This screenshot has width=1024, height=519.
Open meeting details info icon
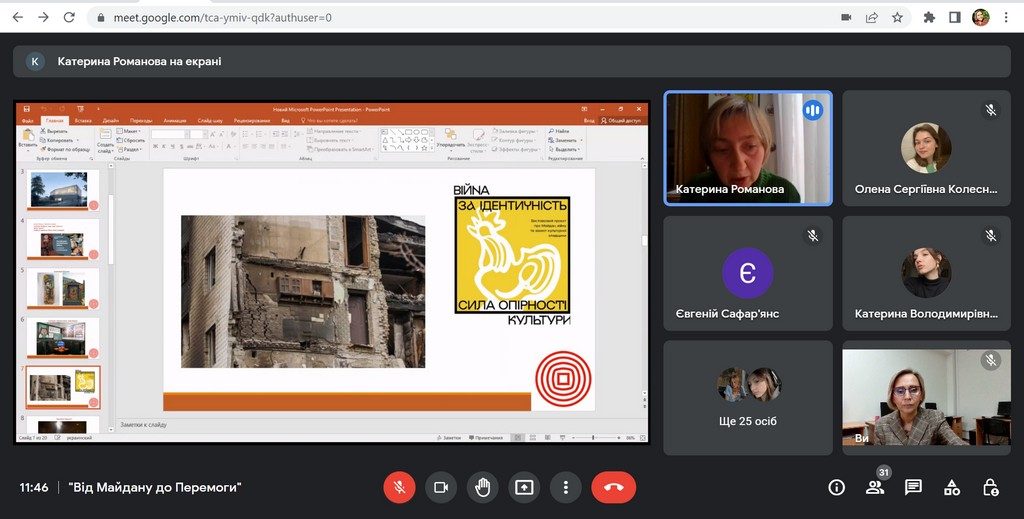click(x=837, y=487)
